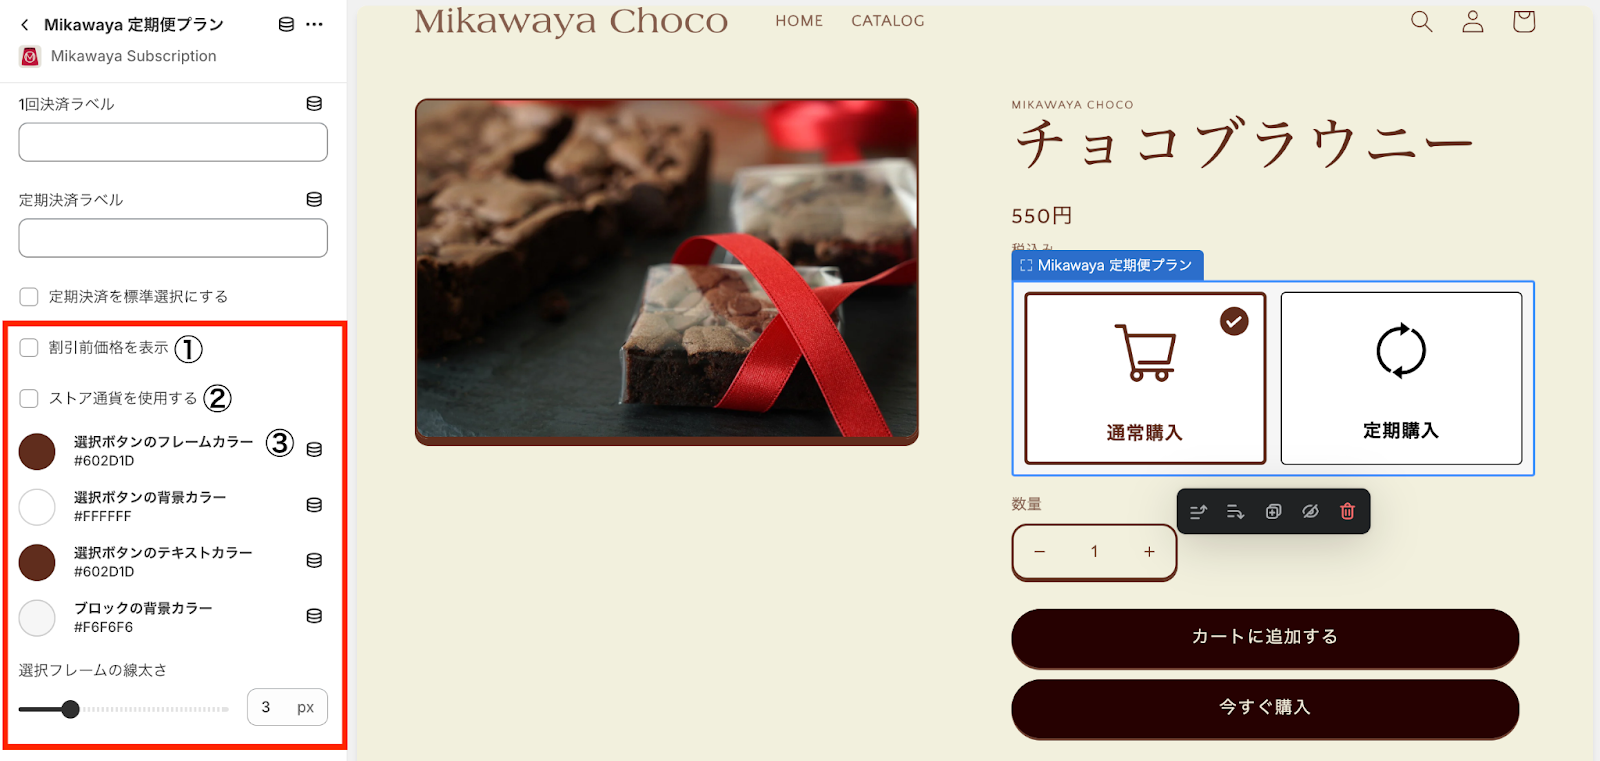Click the カートに追加する button
The width and height of the screenshot is (1600, 761).
1265,638
